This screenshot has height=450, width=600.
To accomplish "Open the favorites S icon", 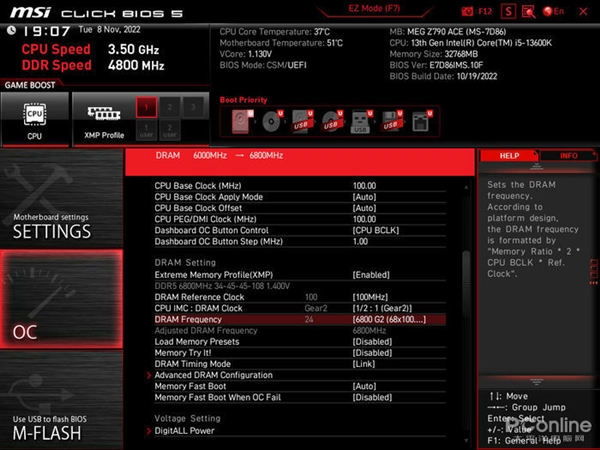I will (x=508, y=11).
